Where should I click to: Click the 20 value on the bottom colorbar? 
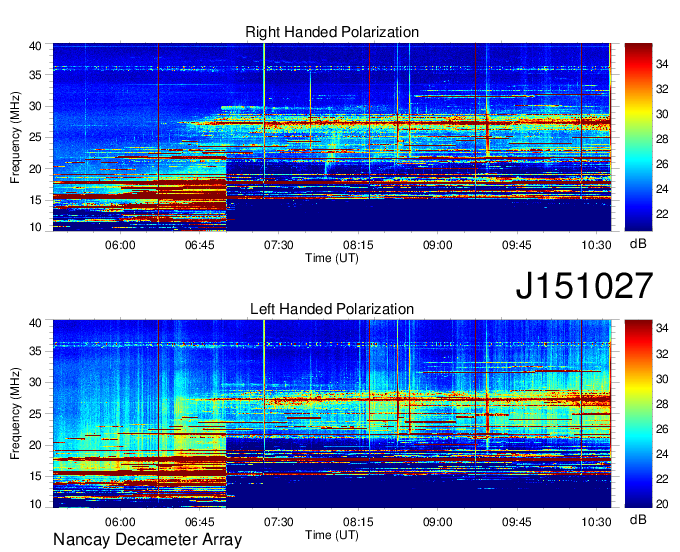pyautogui.click(x=662, y=504)
